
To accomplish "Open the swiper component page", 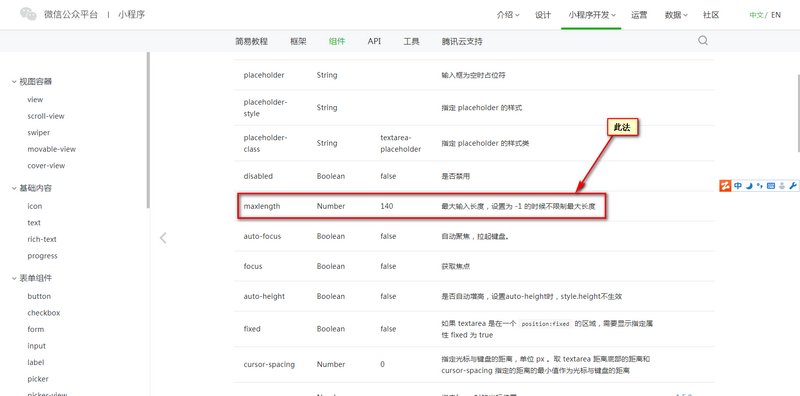I will click(x=39, y=133).
